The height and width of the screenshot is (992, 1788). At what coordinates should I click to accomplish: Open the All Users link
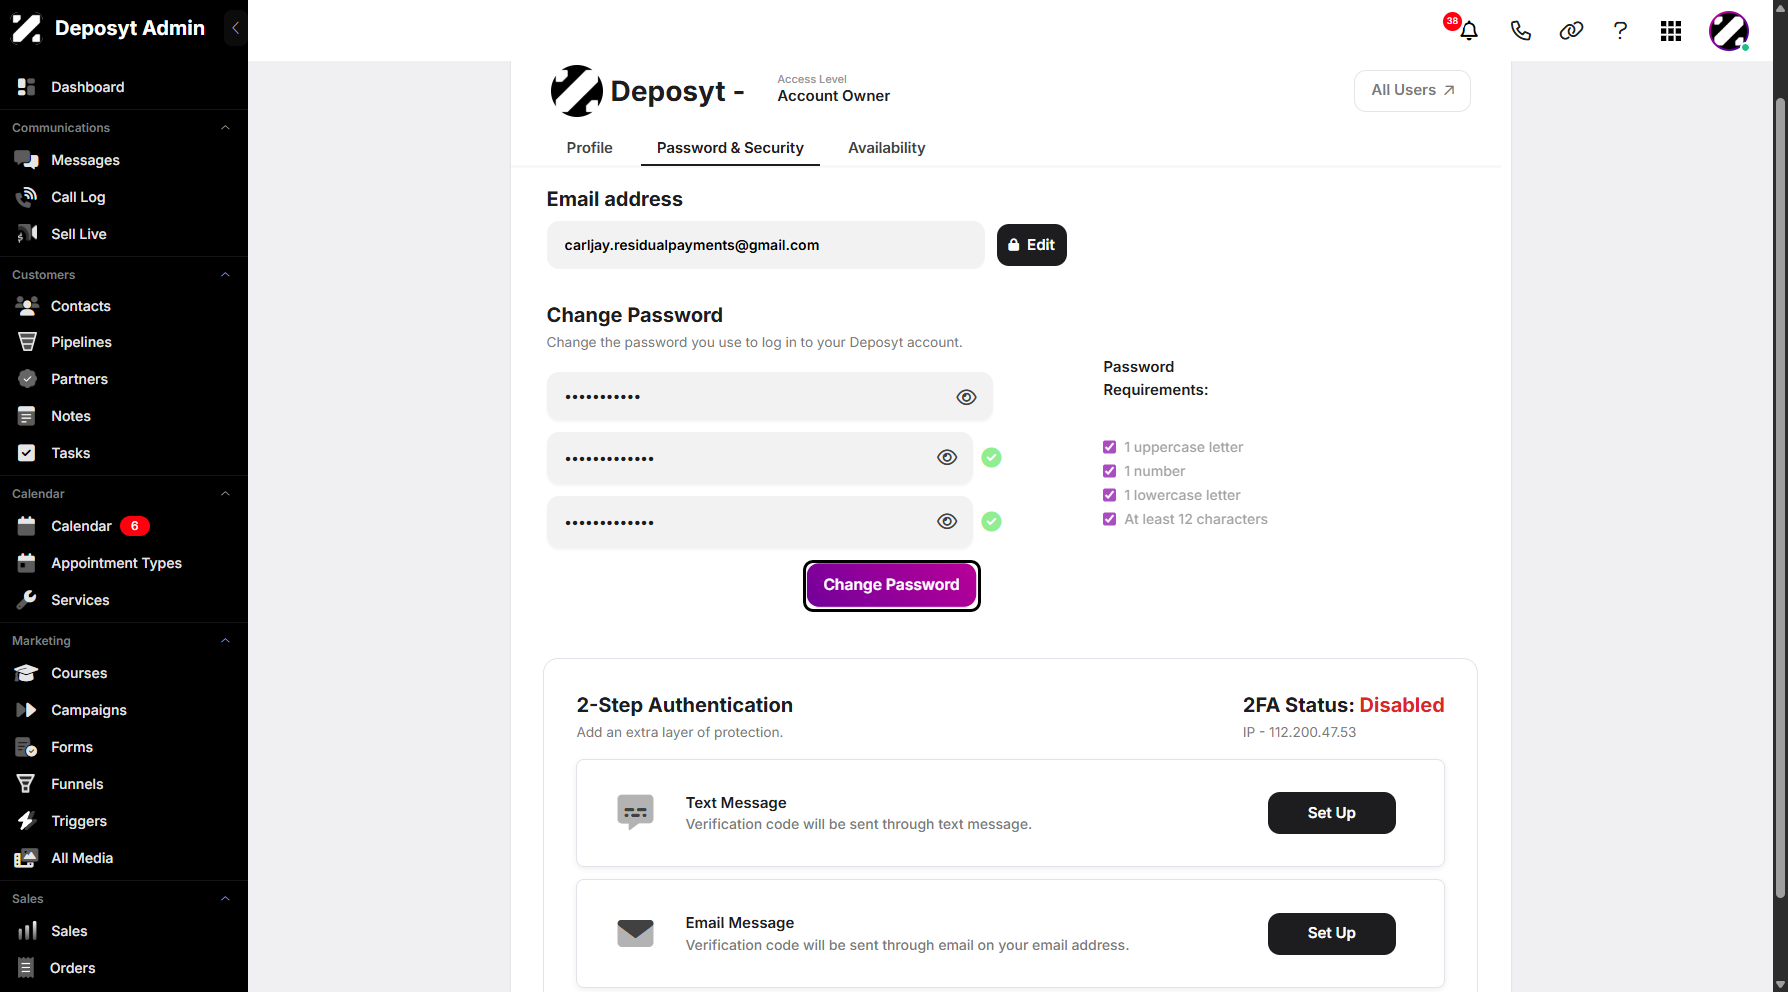point(1412,90)
